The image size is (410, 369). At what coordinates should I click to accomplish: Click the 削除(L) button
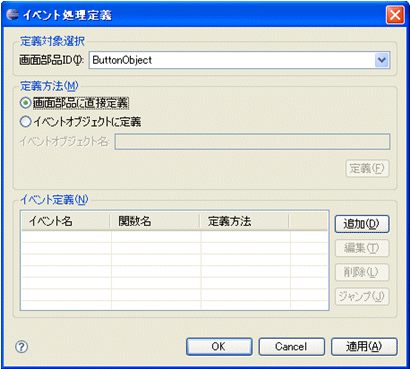click(362, 272)
